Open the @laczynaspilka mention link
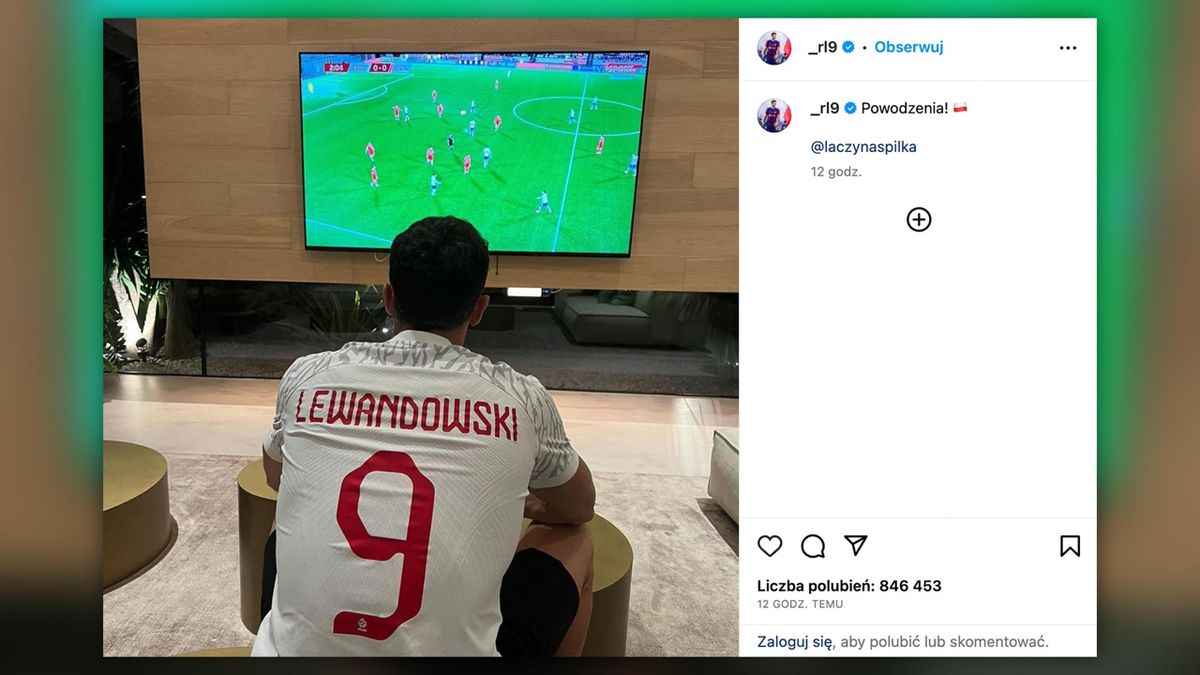Screen dimensions: 1200x675 click(864, 147)
